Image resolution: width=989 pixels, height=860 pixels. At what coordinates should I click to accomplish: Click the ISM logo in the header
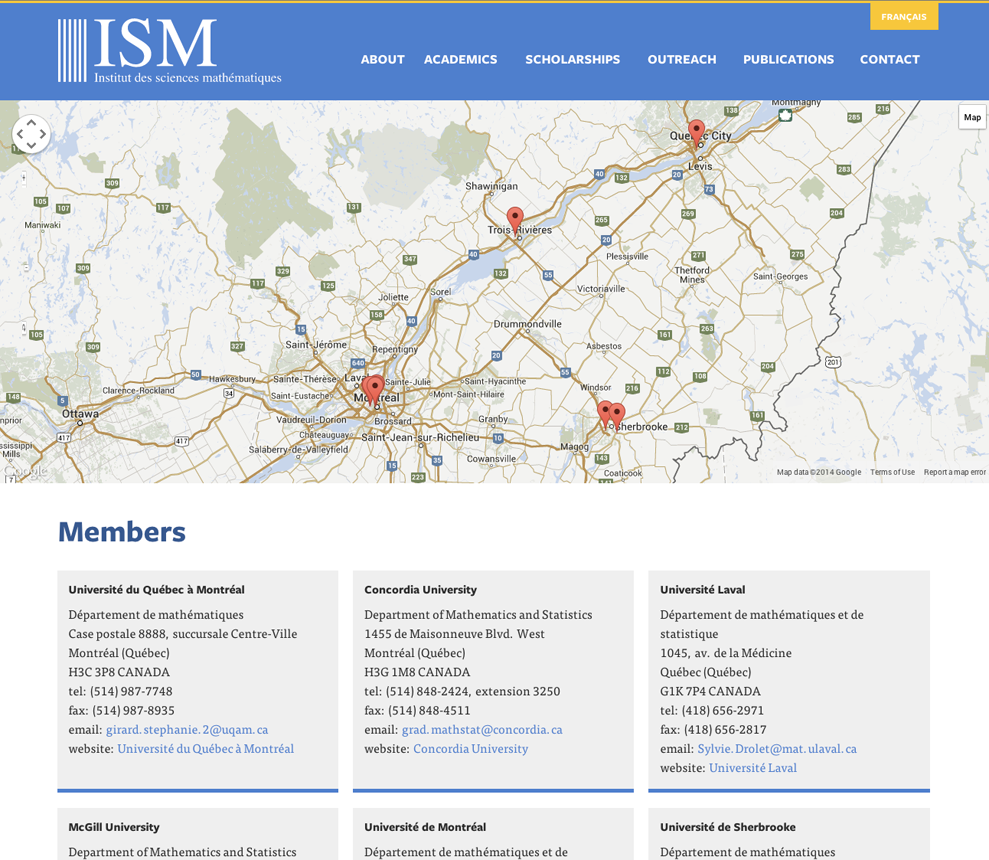170,50
